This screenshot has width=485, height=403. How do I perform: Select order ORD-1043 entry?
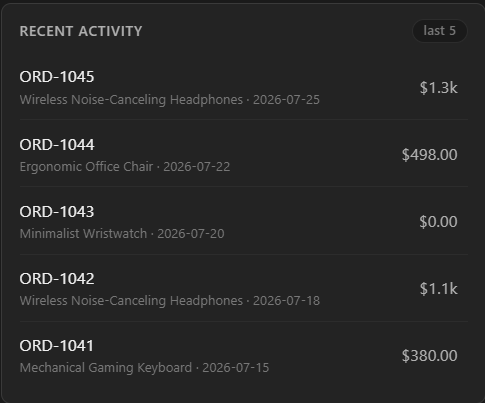coord(244,221)
